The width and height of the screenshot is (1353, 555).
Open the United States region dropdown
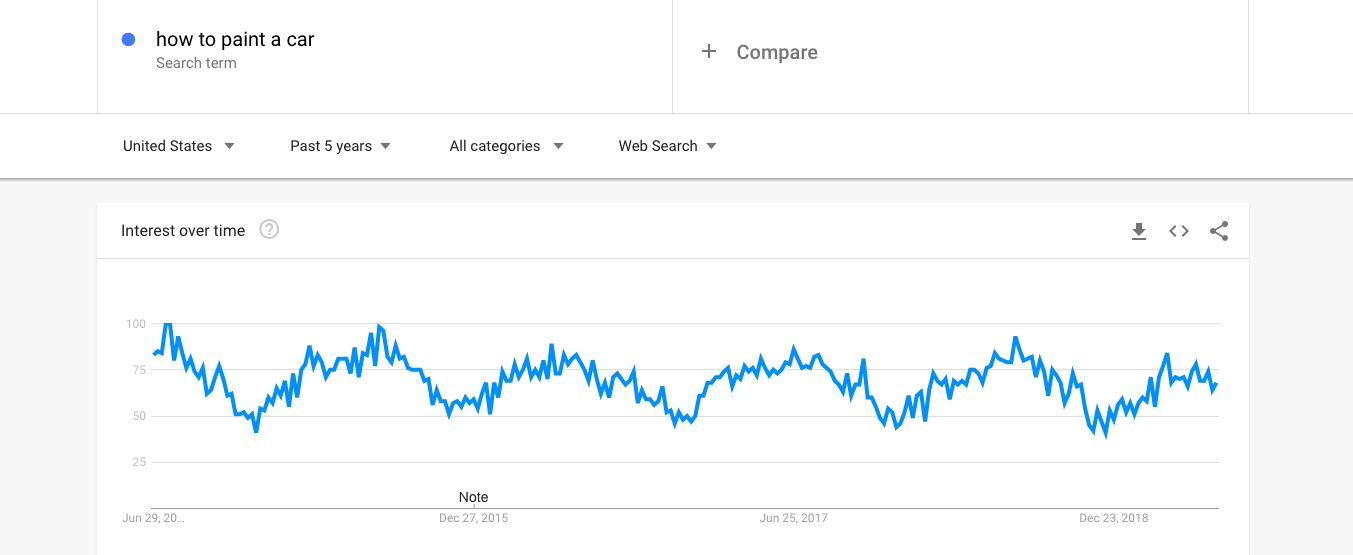pyautogui.click(x=179, y=146)
